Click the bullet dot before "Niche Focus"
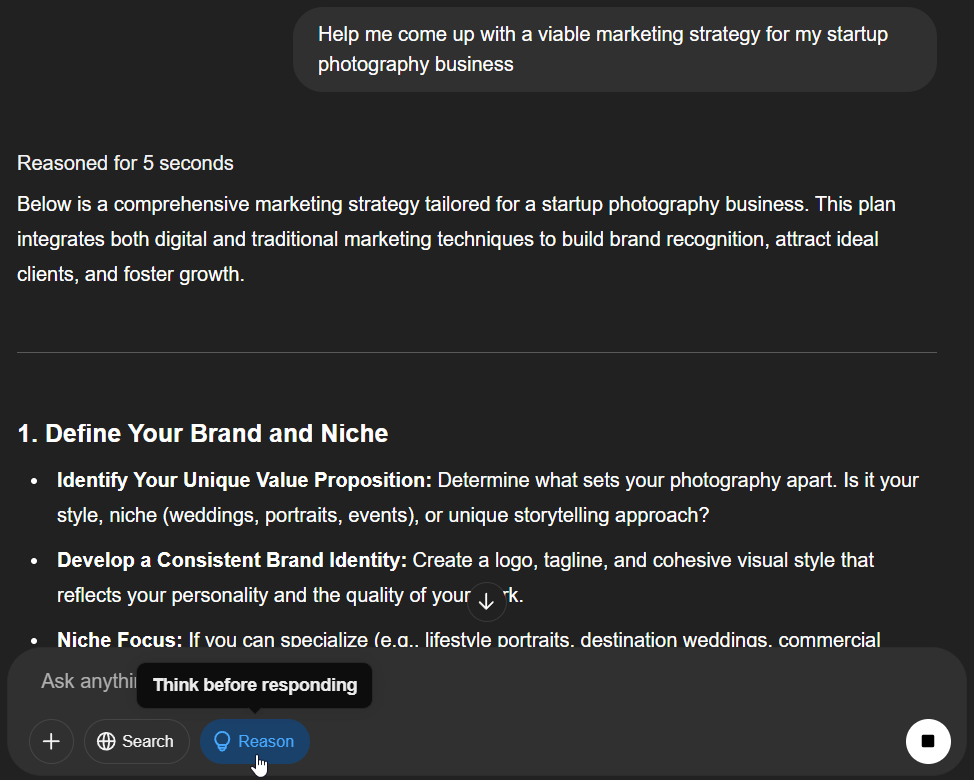The height and width of the screenshot is (780, 974). click(35, 640)
